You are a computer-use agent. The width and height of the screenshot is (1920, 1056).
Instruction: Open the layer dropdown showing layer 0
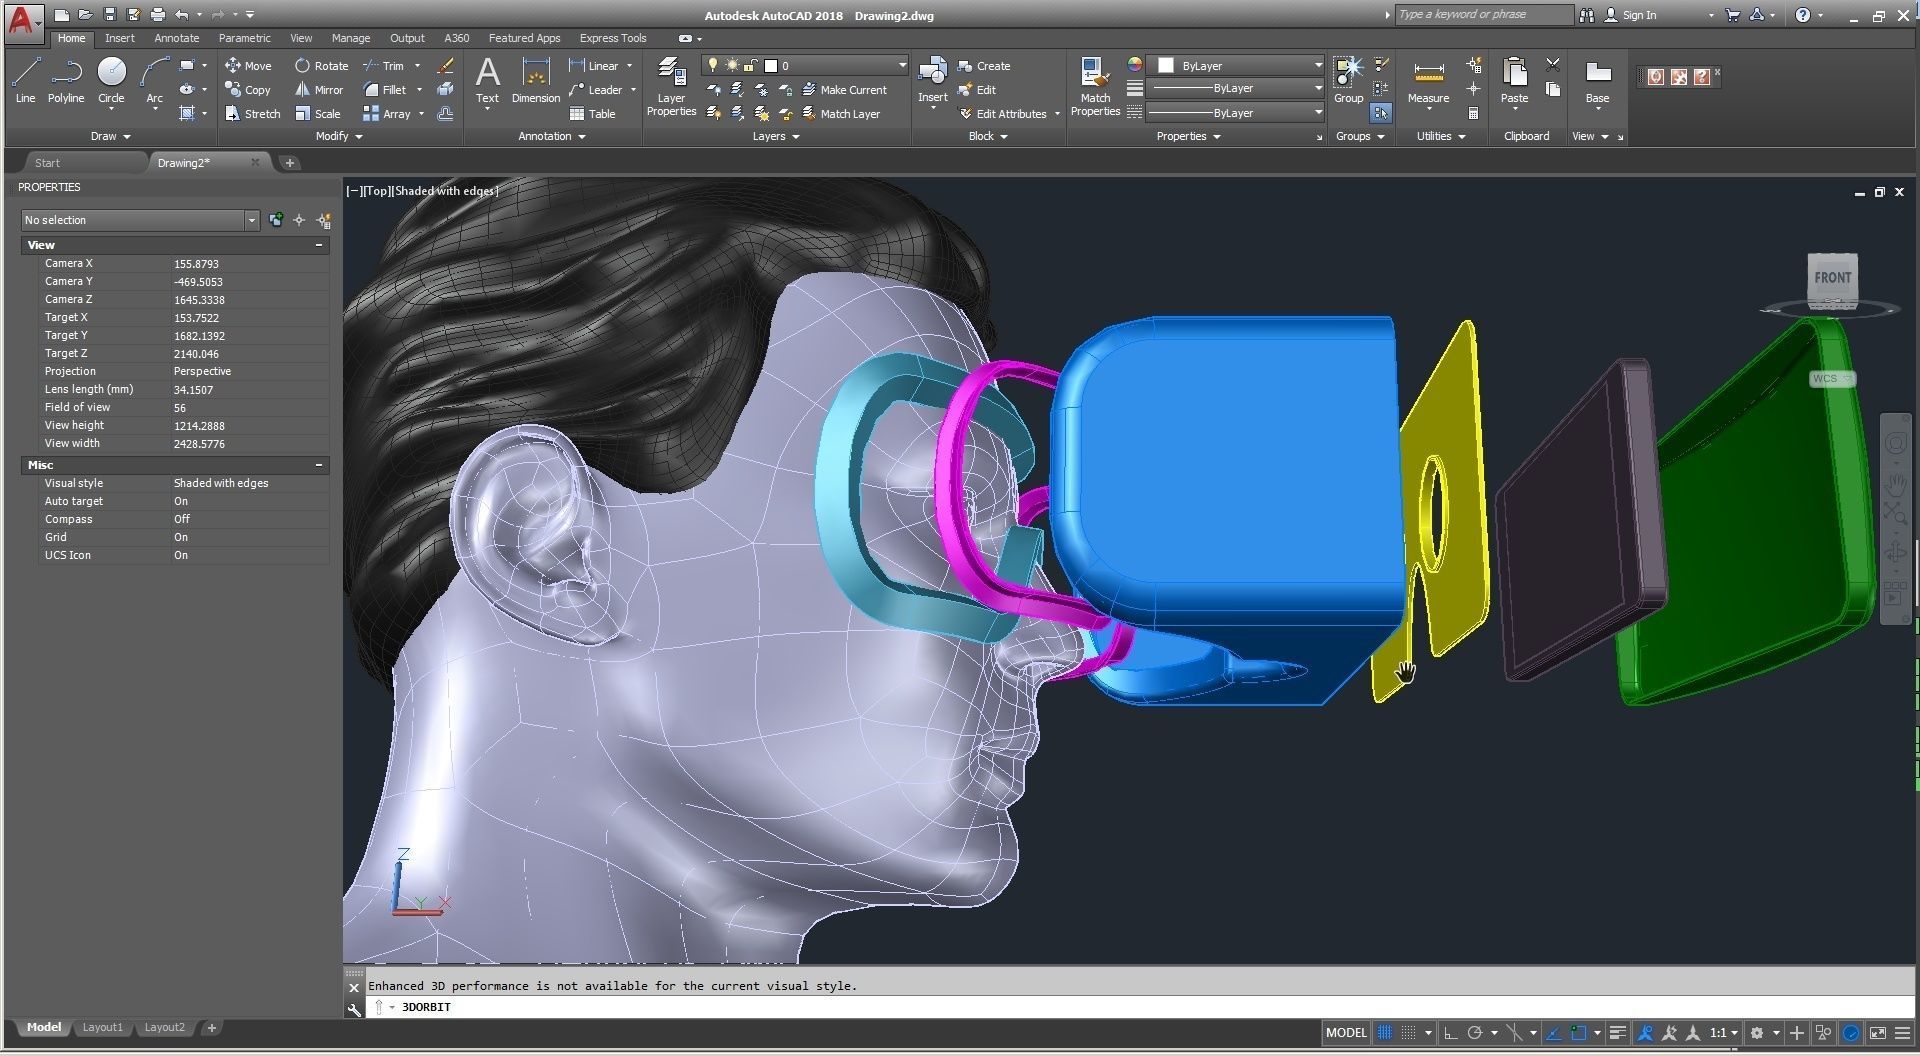click(x=805, y=65)
